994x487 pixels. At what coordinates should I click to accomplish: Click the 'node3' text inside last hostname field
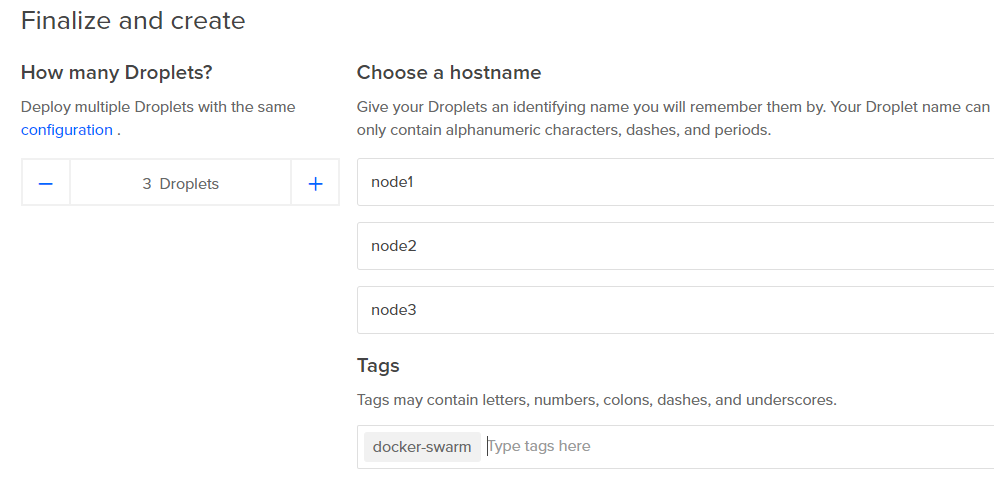coord(393,310)
